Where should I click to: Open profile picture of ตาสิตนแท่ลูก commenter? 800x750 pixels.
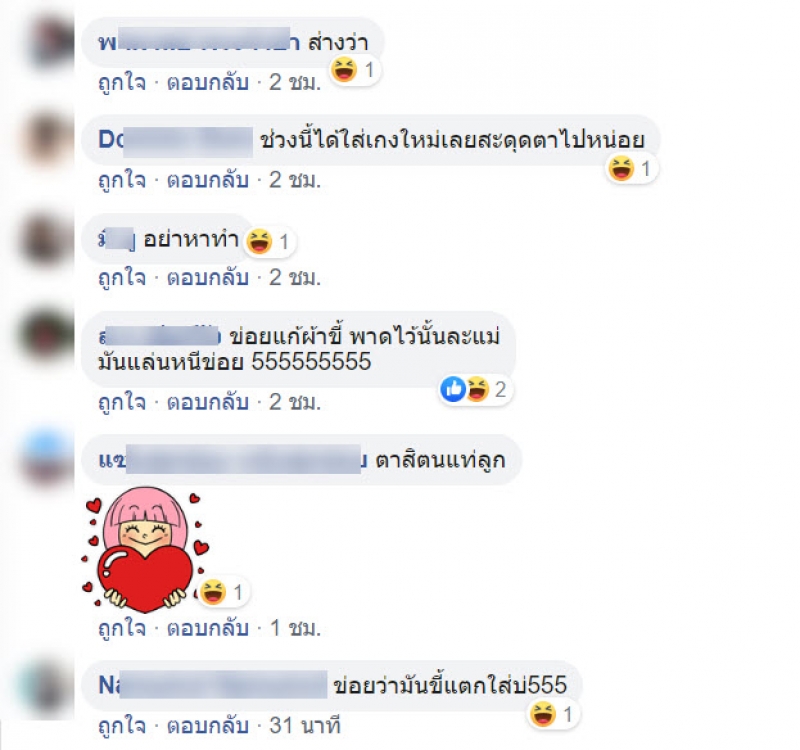coord(46,459)
